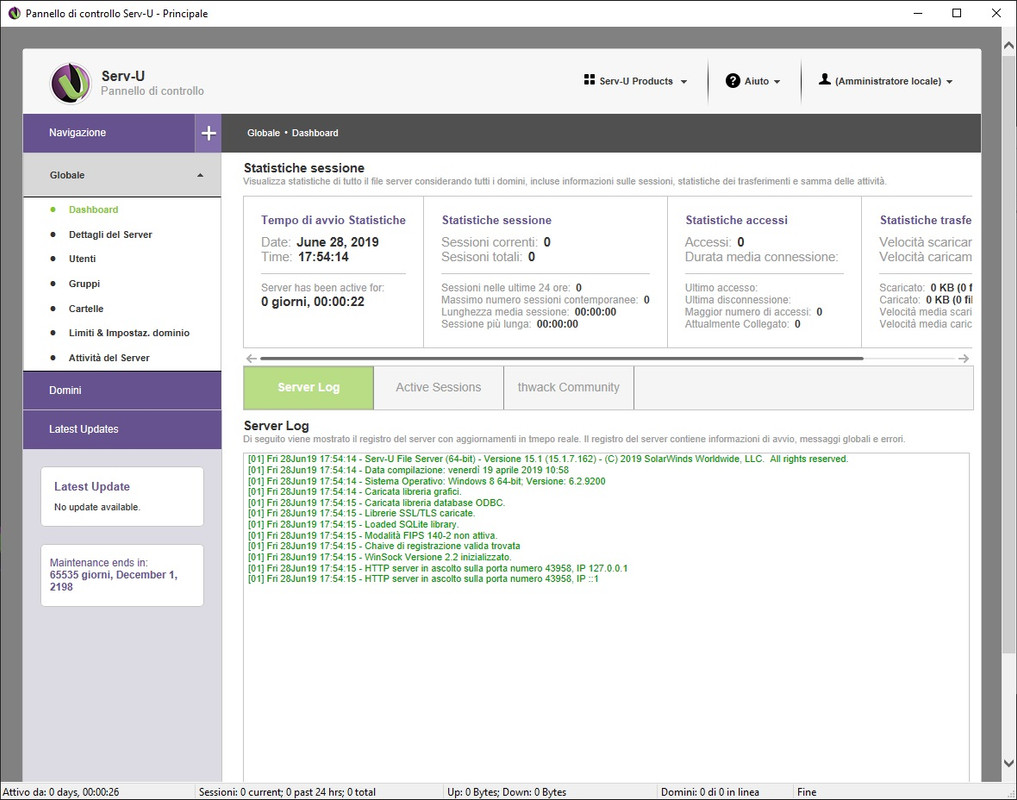Click status bar 'Domini: 0 di 0 in linea'
Image resolution: width=1017 pixels, height=800 pixels.
pyautogui.click(x=710, y=792)
